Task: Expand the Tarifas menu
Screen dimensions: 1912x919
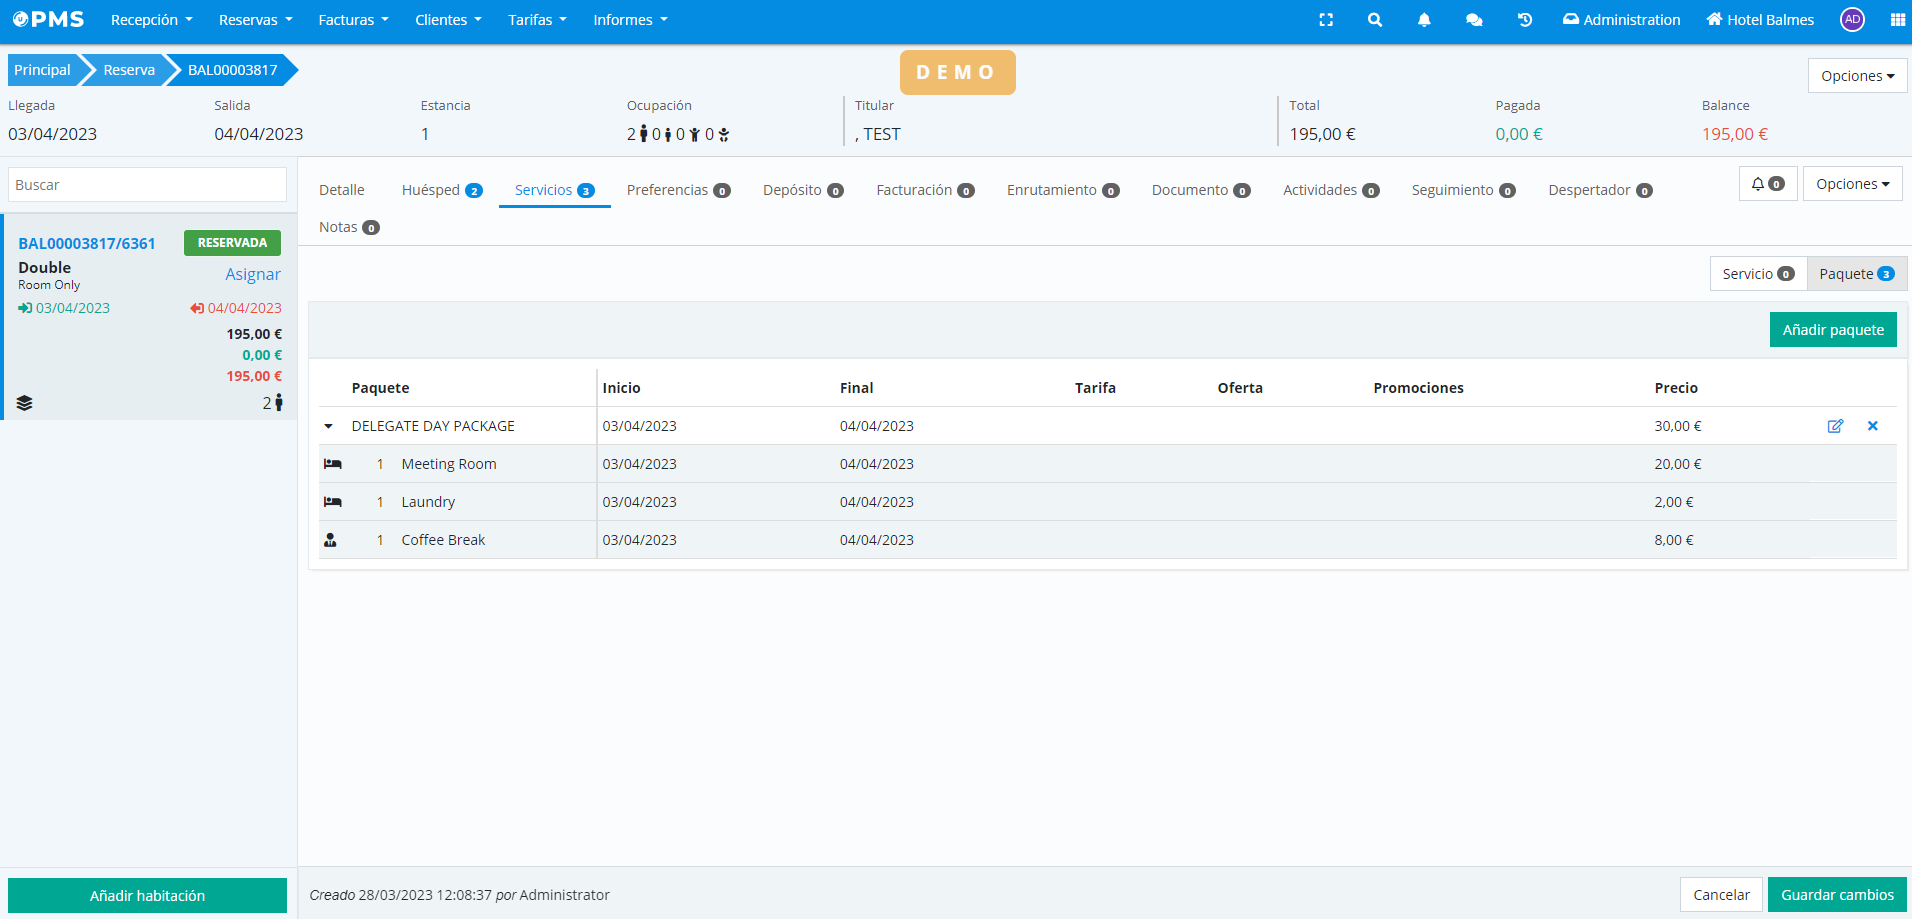Action: (x=537, y=20)
